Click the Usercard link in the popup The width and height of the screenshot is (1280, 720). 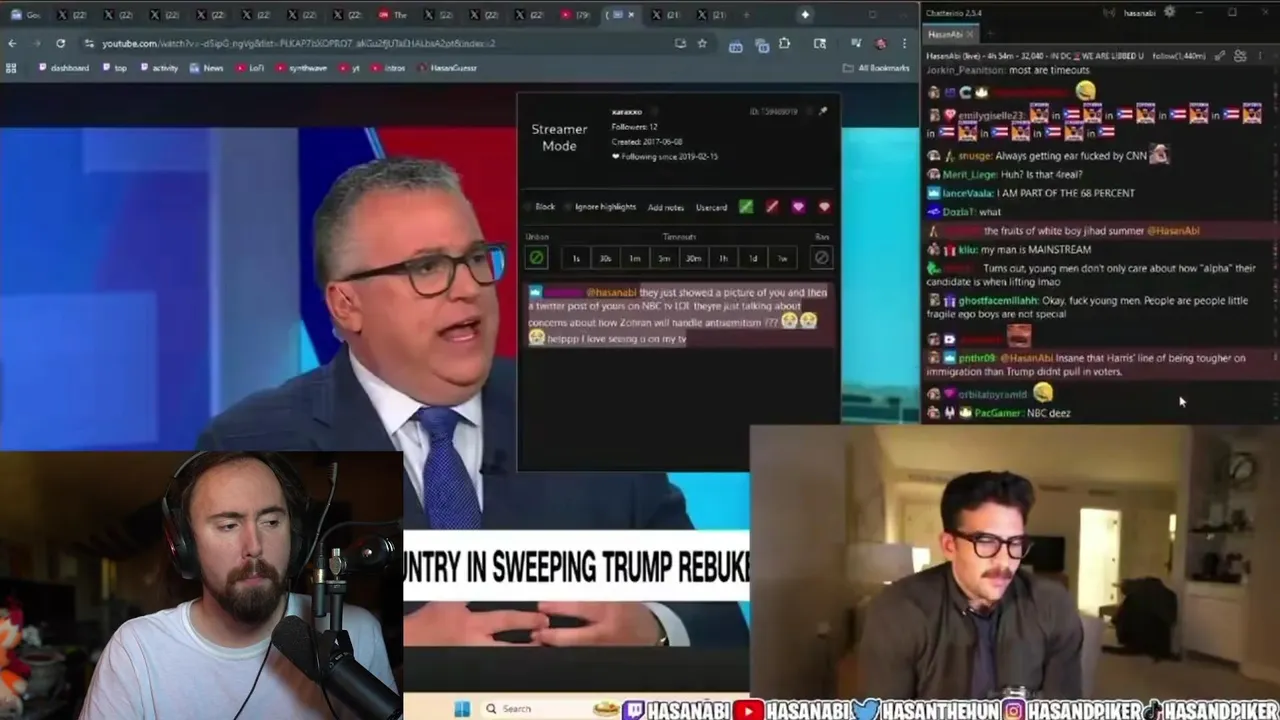coord(711,207)
